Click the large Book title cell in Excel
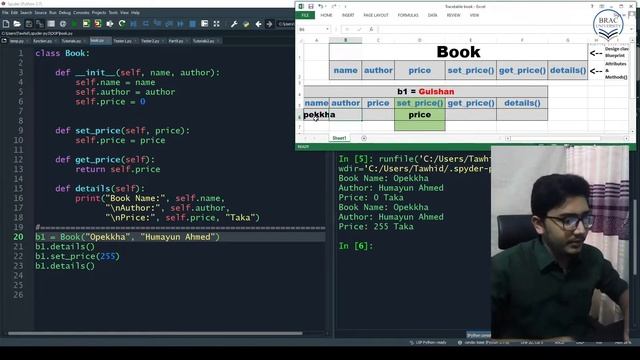Viewport: 640px width, 360px height. pyautogui.click(x=458, y=52)
